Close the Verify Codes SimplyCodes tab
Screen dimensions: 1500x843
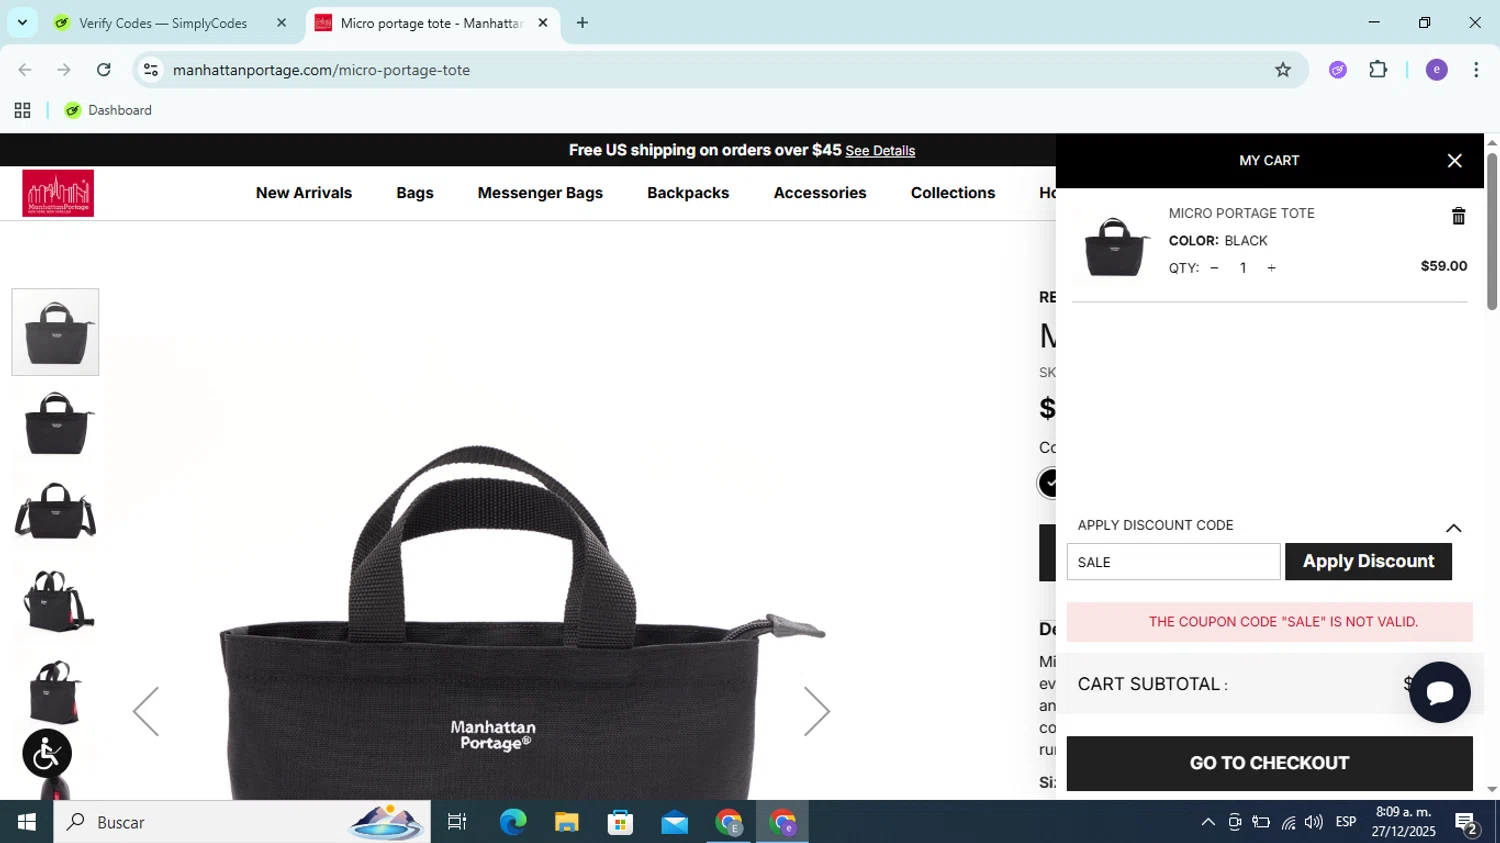(x=281, y=23)
